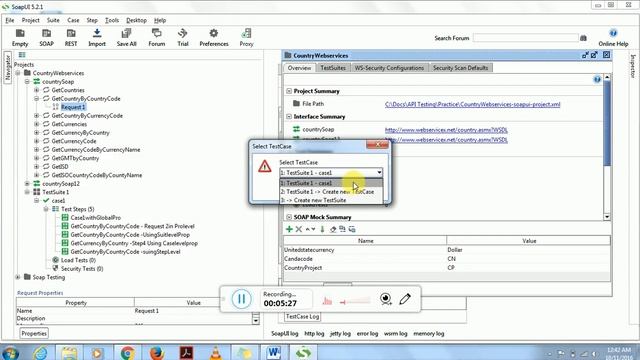Open the Tools menu
This screenshot has width=640, height=360.
(112, 20)
